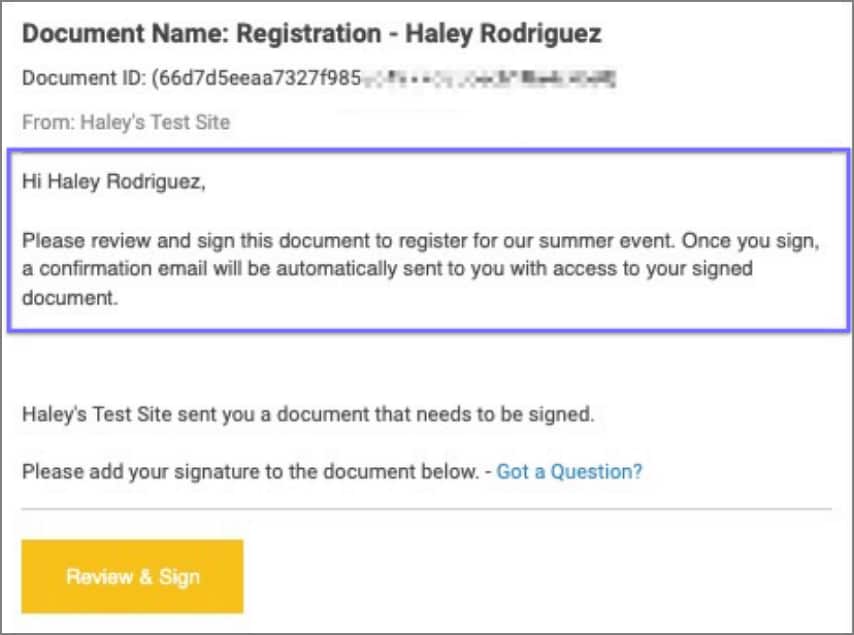
Task: Click the Review & Sign button label text
Action: tap(131, 576)
